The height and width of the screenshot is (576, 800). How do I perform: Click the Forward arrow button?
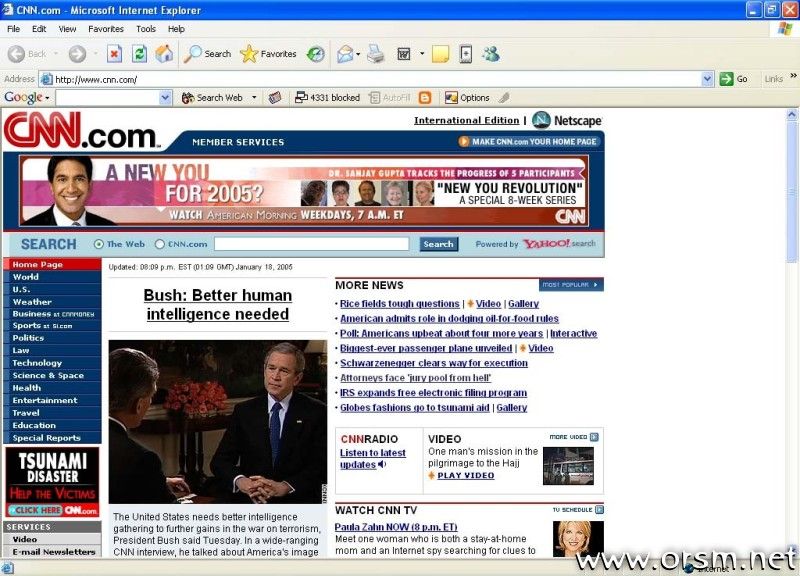pos(78,54)
